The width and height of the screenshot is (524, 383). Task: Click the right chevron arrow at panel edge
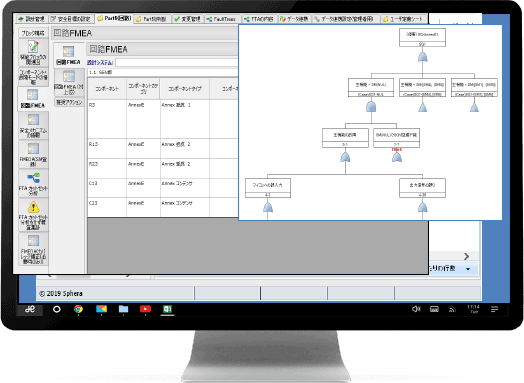coord(467,256)
